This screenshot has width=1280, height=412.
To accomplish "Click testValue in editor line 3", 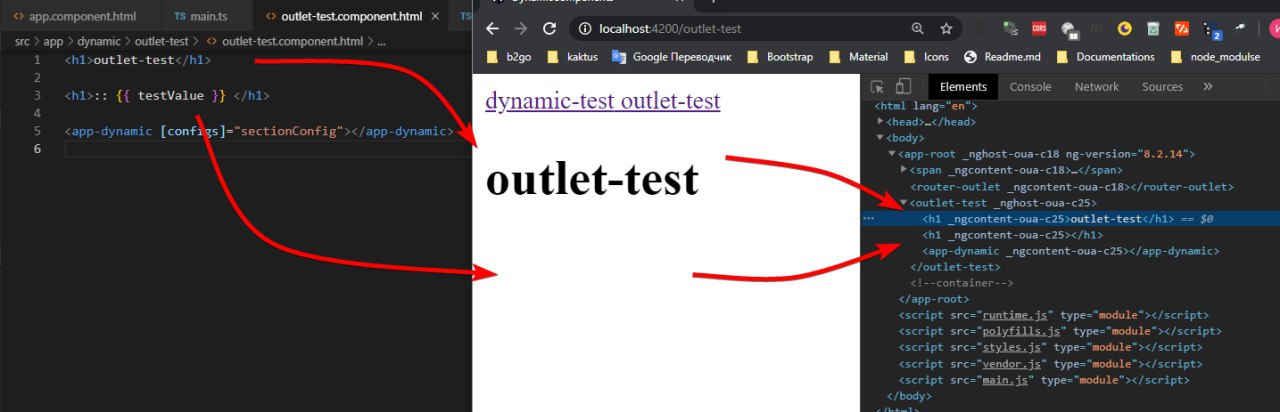I will pyautogui.click(x=170, y=96).
